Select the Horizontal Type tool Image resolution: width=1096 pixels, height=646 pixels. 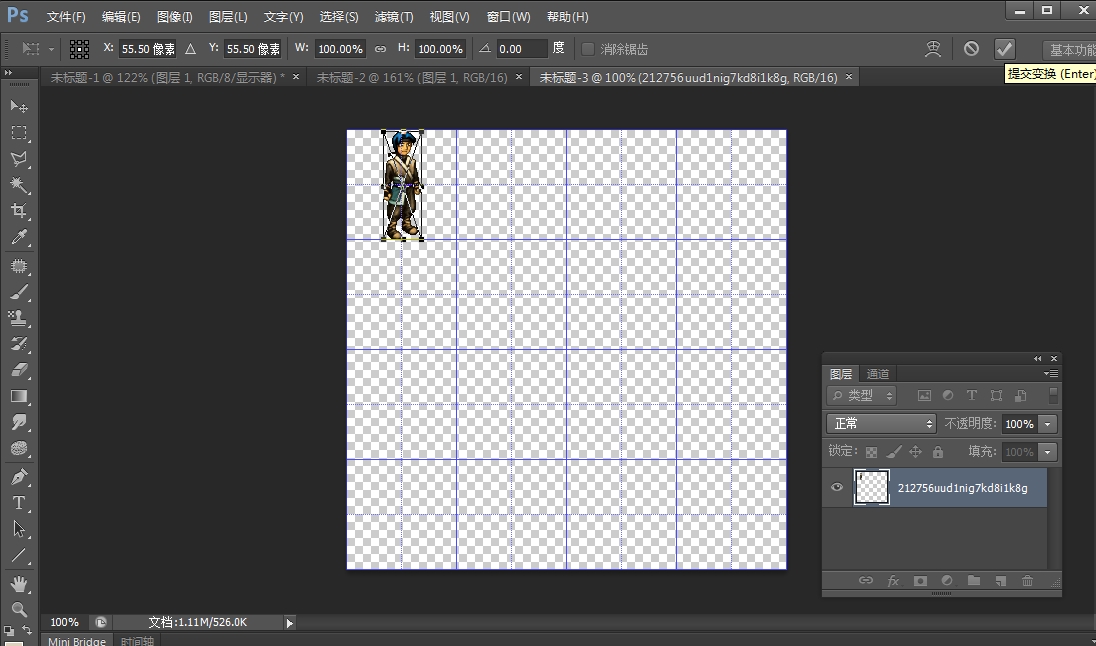(19, 503)
